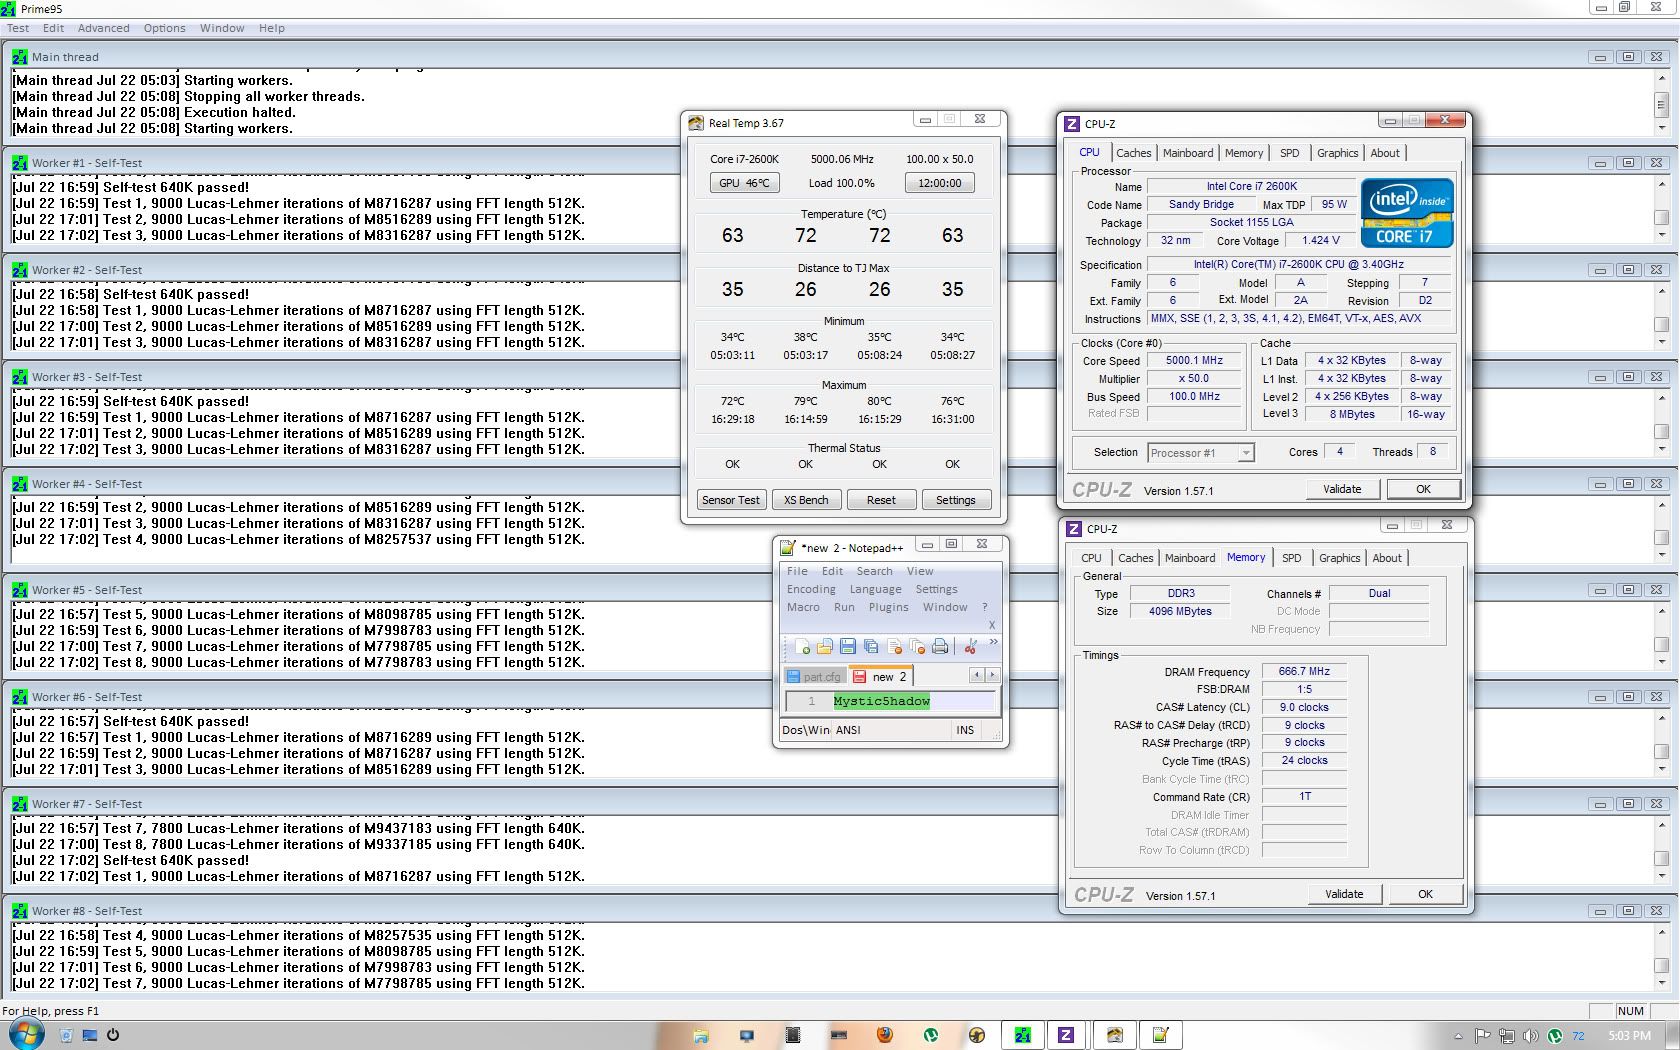The width and height of the screenshot is (1680, 1050).
Task: Click the volume speaker icon in system tray
Action: 1530,1036
